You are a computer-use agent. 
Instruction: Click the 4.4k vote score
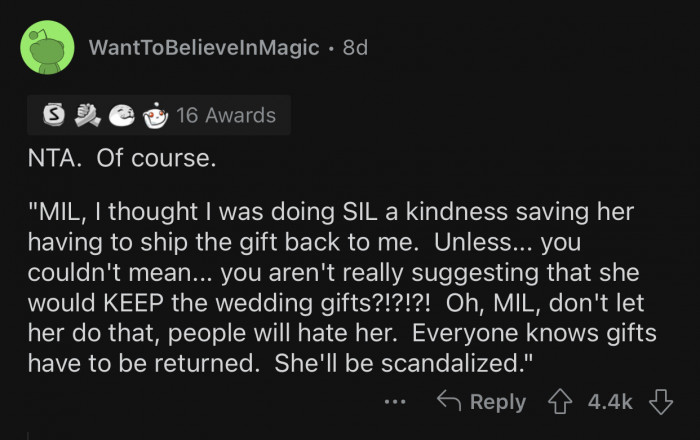click(610, 401)
